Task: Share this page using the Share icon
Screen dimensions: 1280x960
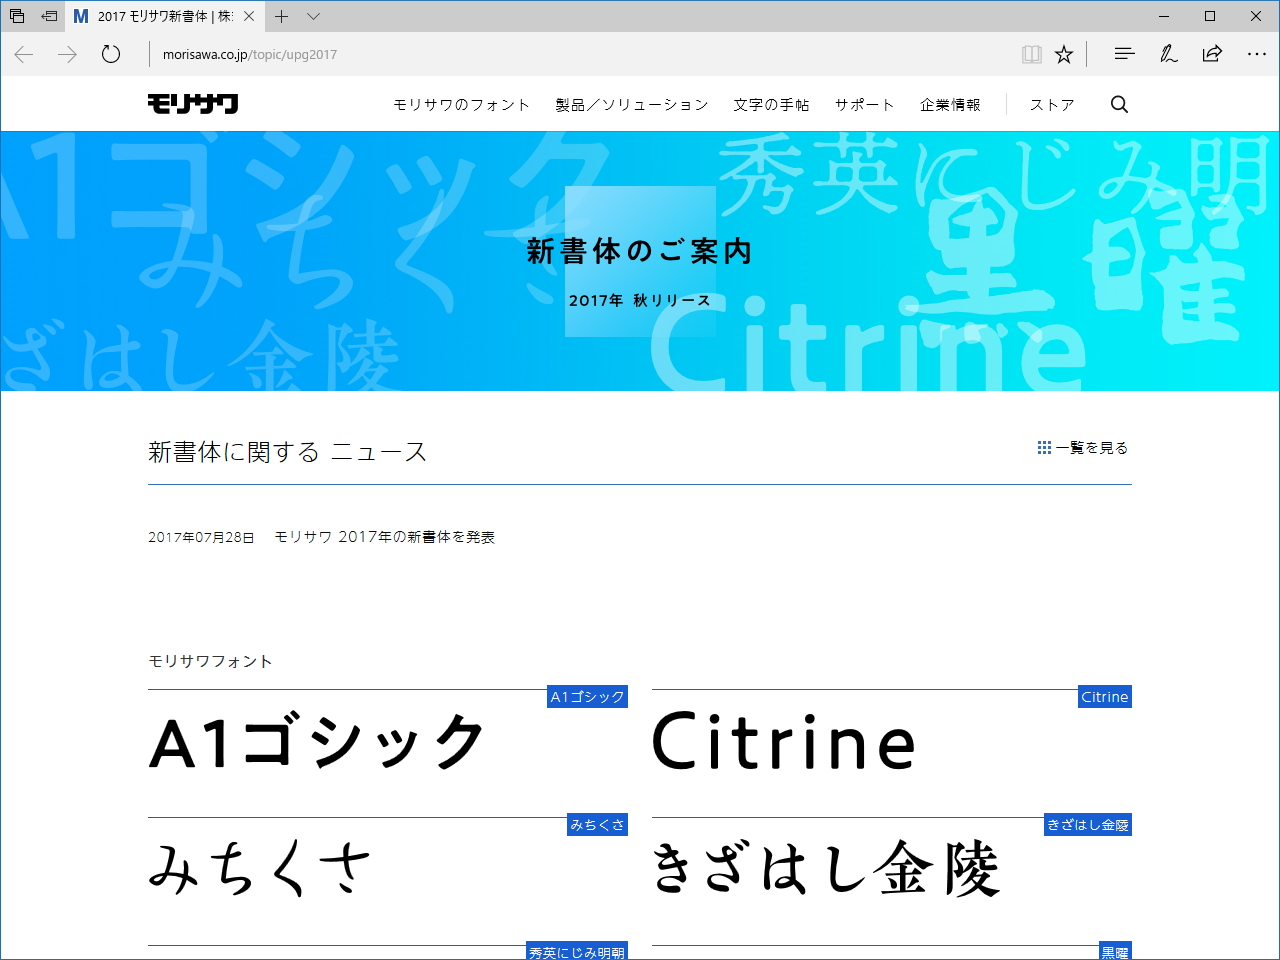Action: [1212, 54]
